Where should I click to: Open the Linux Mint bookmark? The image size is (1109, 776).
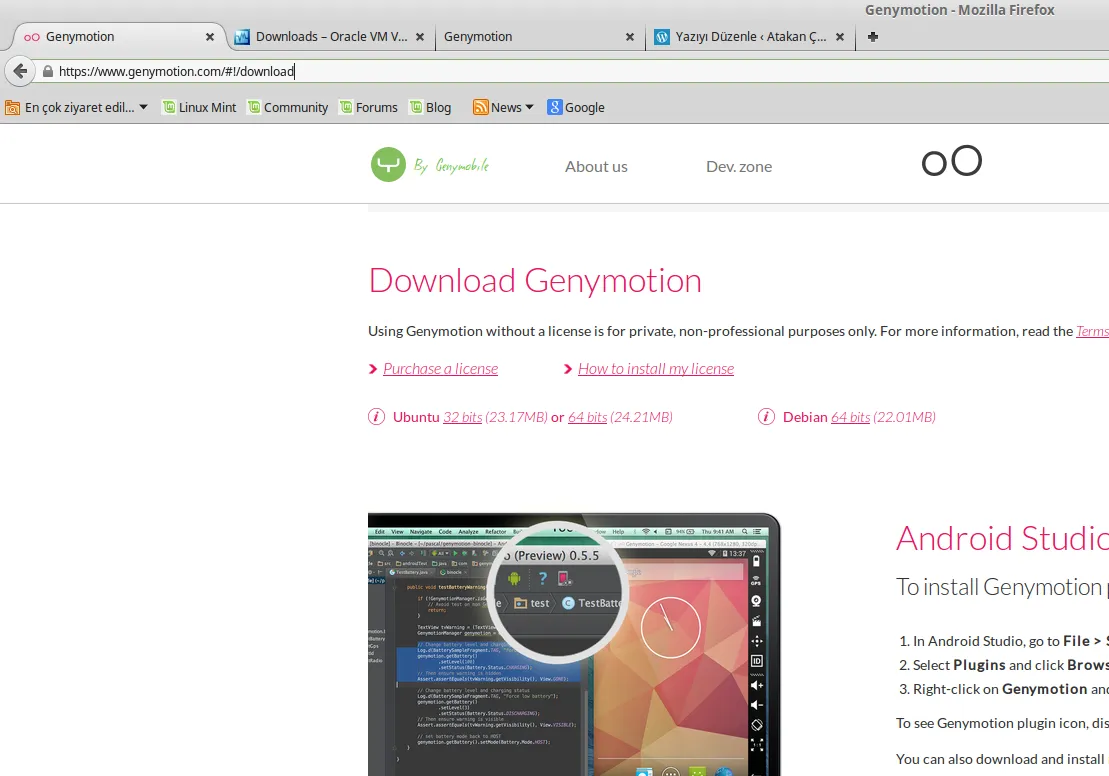[x=199, y=108]
